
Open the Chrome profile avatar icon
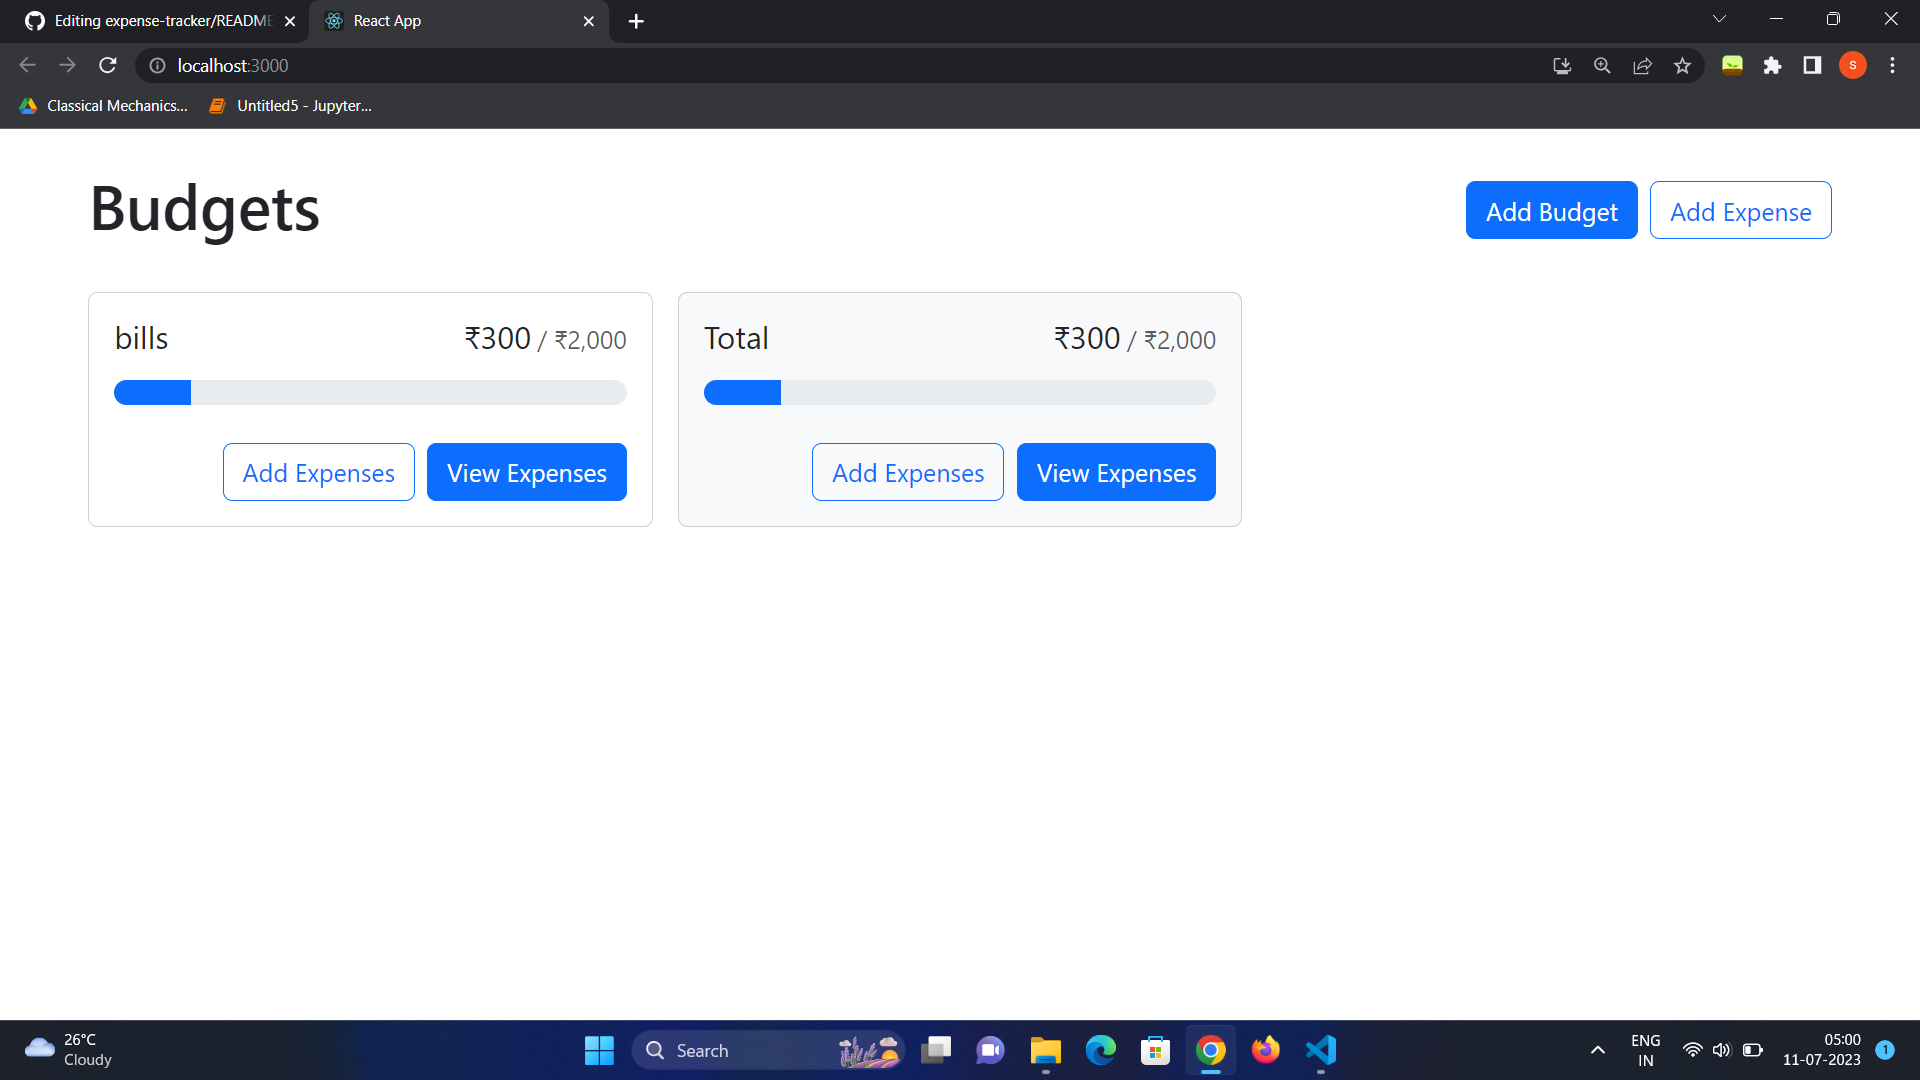[x=1853, y=65]
